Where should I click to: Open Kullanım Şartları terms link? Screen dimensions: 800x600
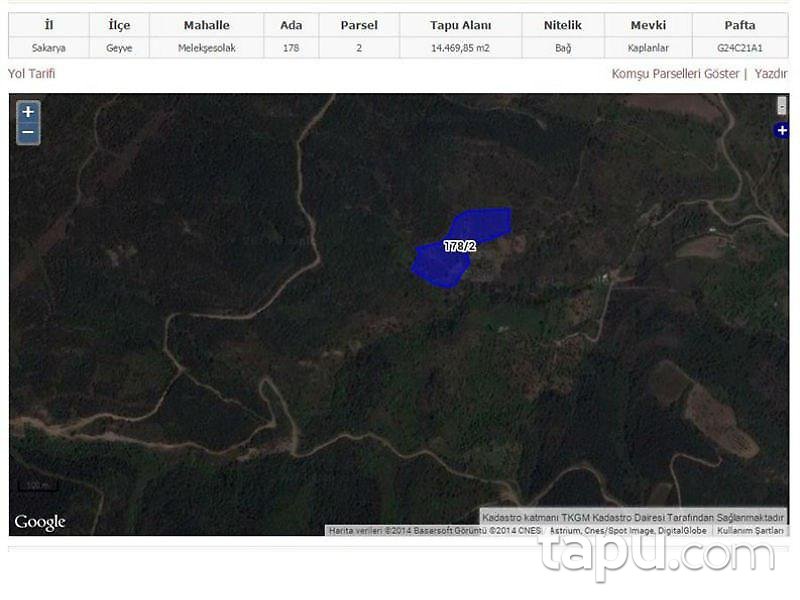(750, 531)
